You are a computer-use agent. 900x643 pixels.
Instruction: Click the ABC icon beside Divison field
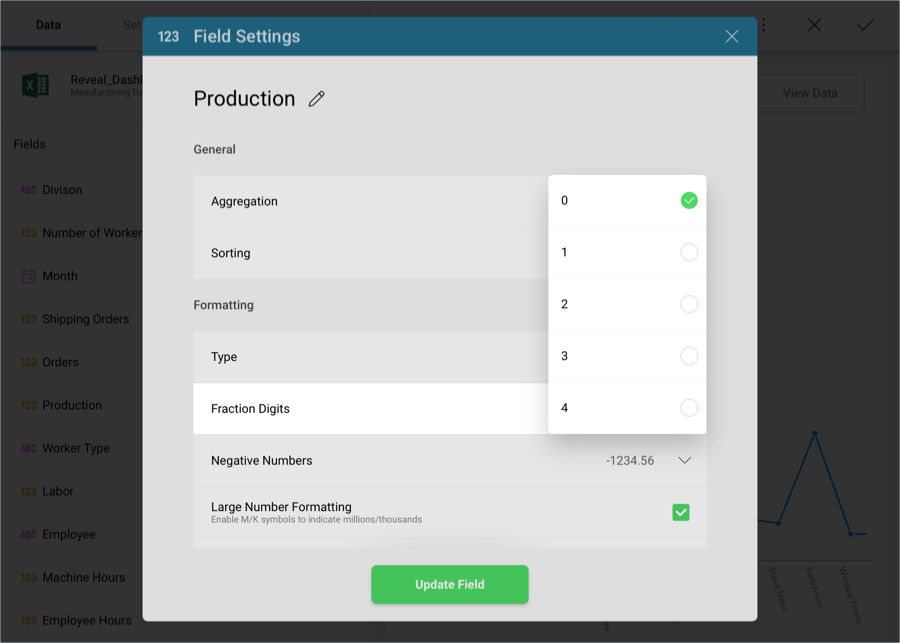(x=27, y=189)
